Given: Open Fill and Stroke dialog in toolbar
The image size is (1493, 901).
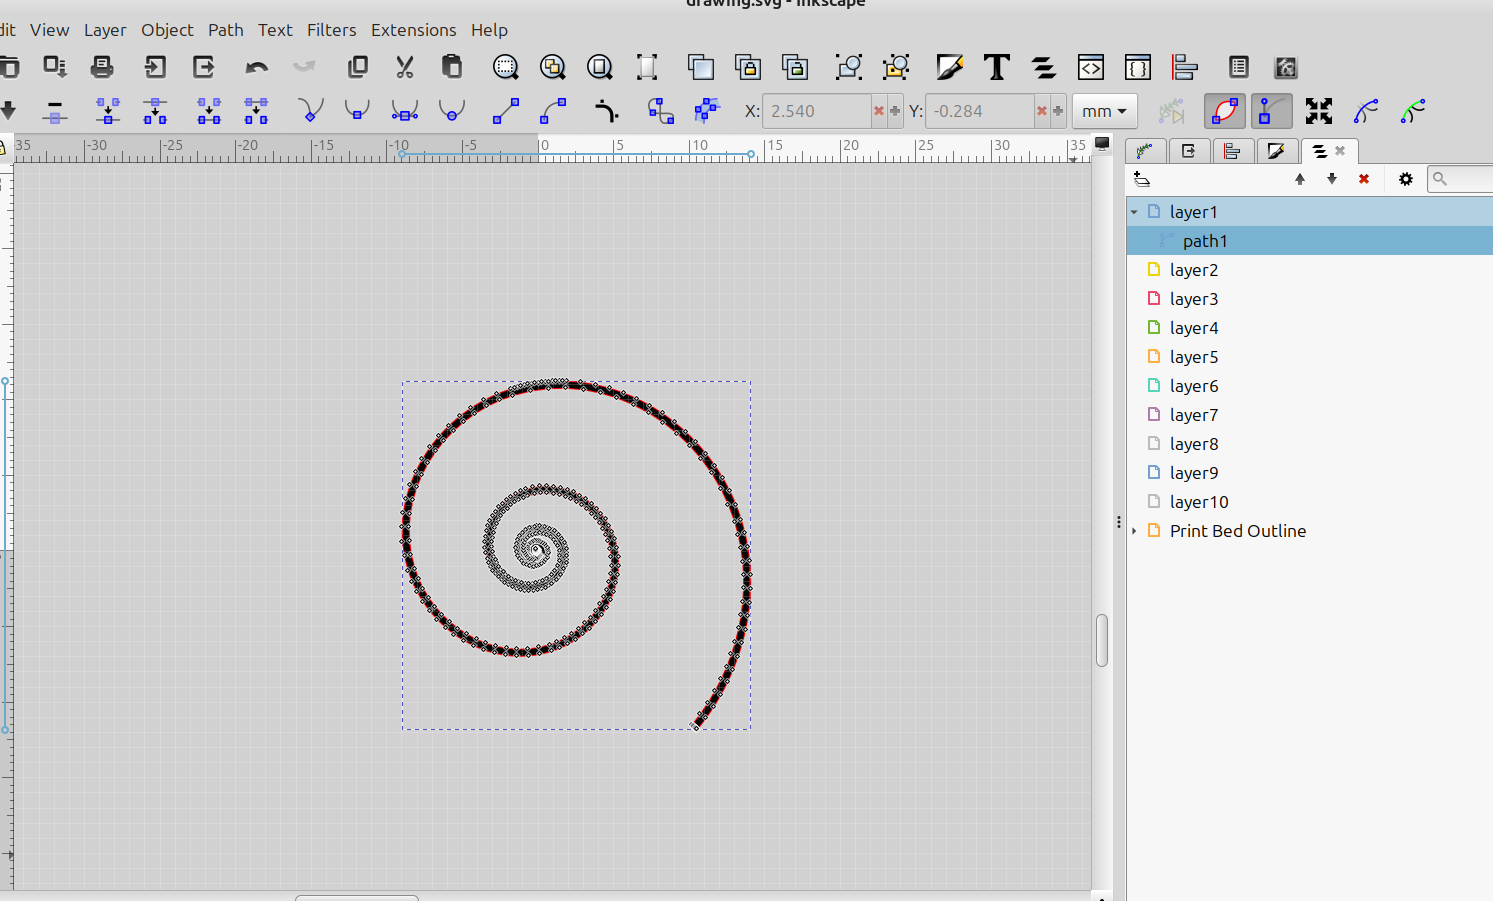Looking at the screenshot, I should point(949,67).
